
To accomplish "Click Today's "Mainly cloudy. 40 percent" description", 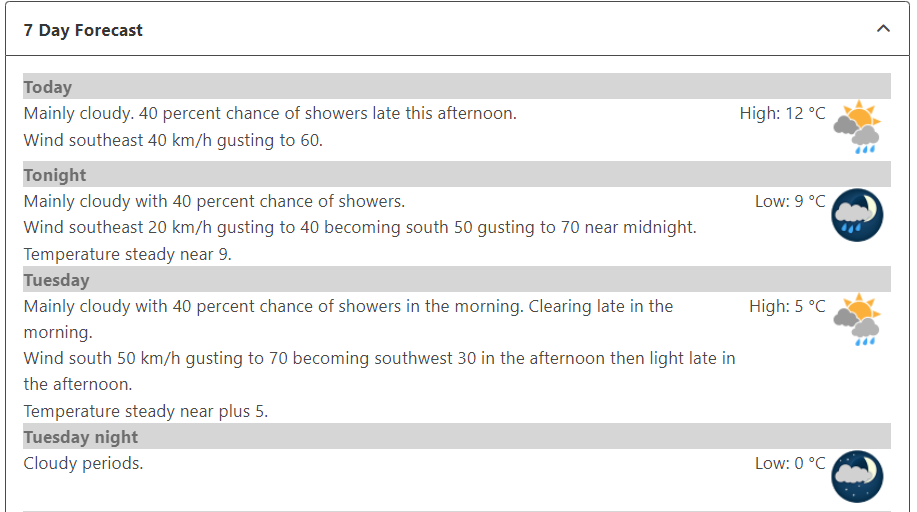I will [270, 114].
